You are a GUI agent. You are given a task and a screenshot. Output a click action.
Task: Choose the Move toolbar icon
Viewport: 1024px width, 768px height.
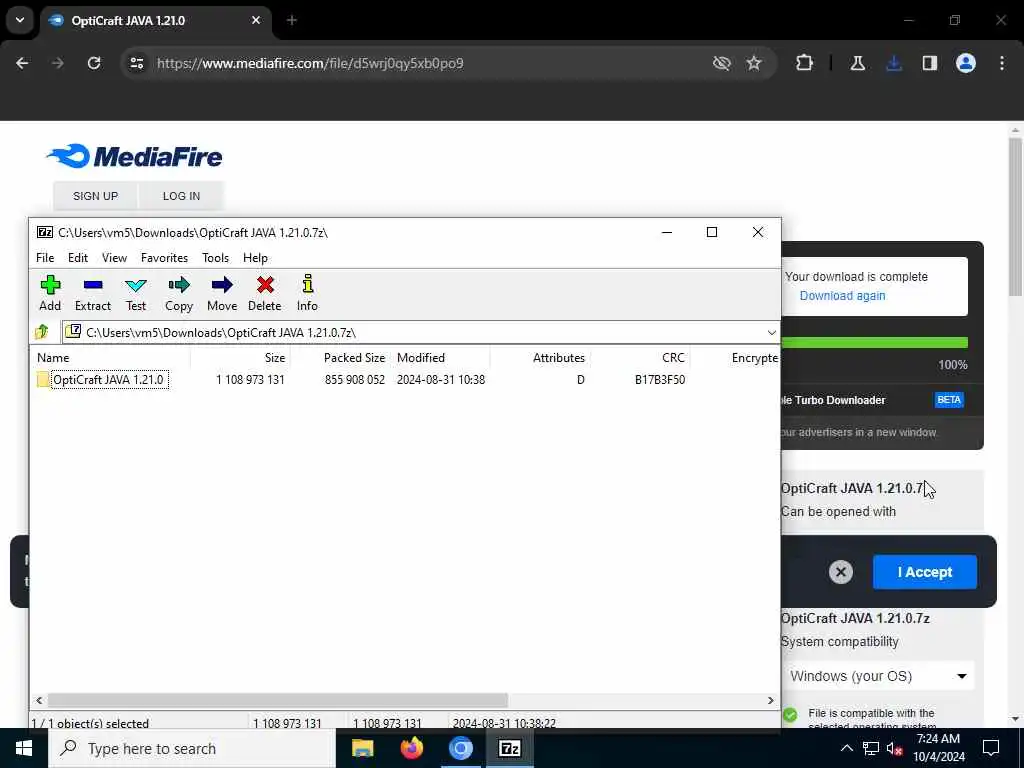pos(222,293)
